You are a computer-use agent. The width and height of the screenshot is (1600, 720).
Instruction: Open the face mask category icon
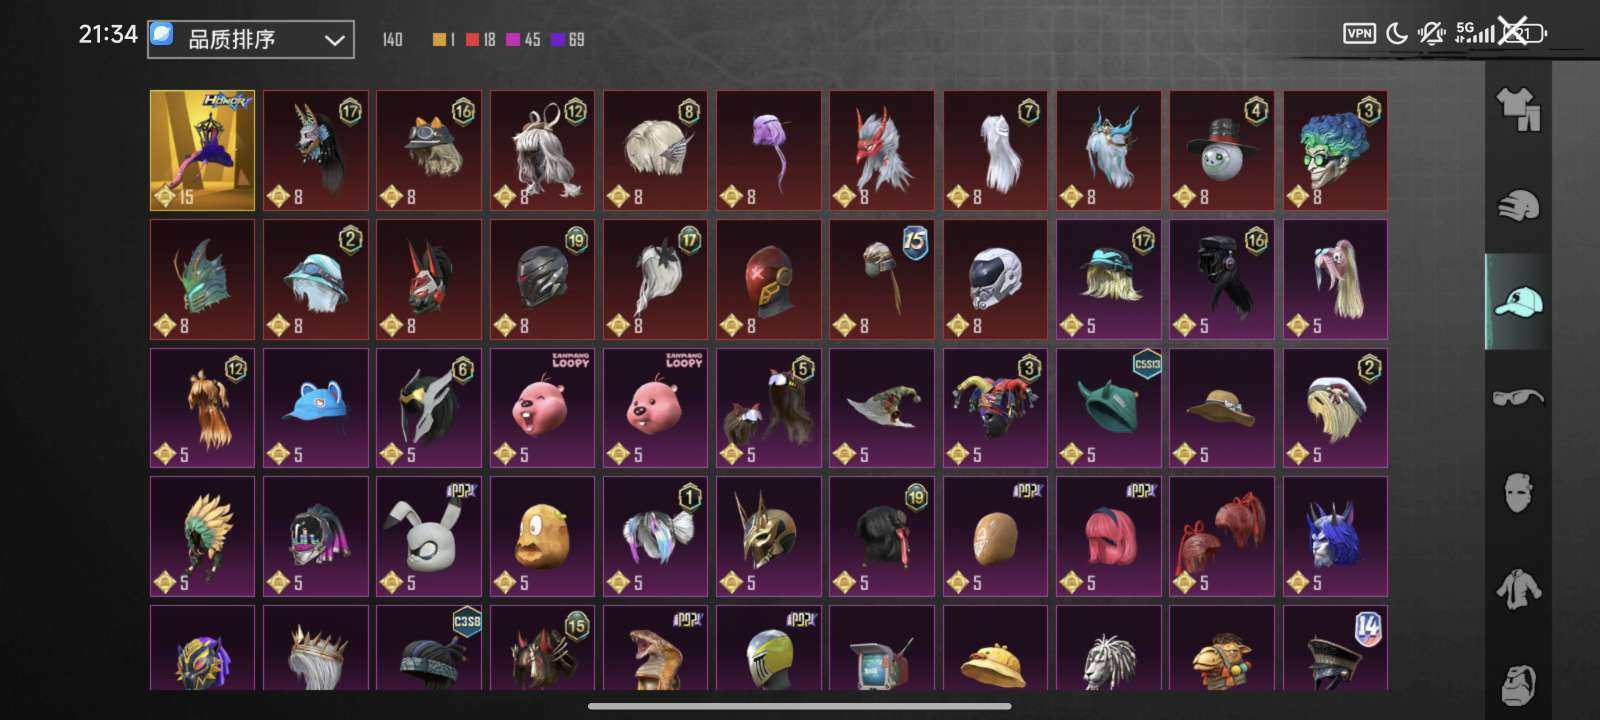pos(1518,493)
